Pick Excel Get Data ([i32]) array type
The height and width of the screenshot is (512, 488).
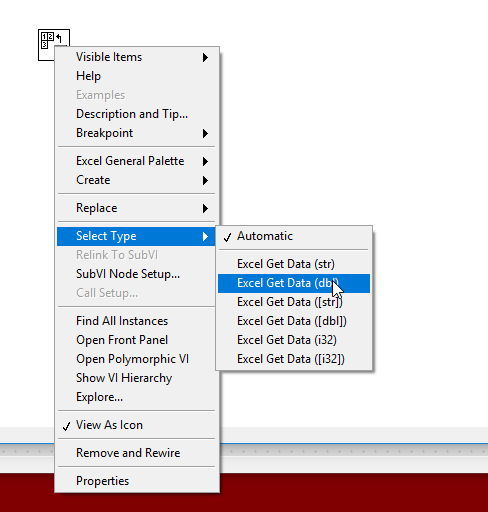(x=294, y=359)
